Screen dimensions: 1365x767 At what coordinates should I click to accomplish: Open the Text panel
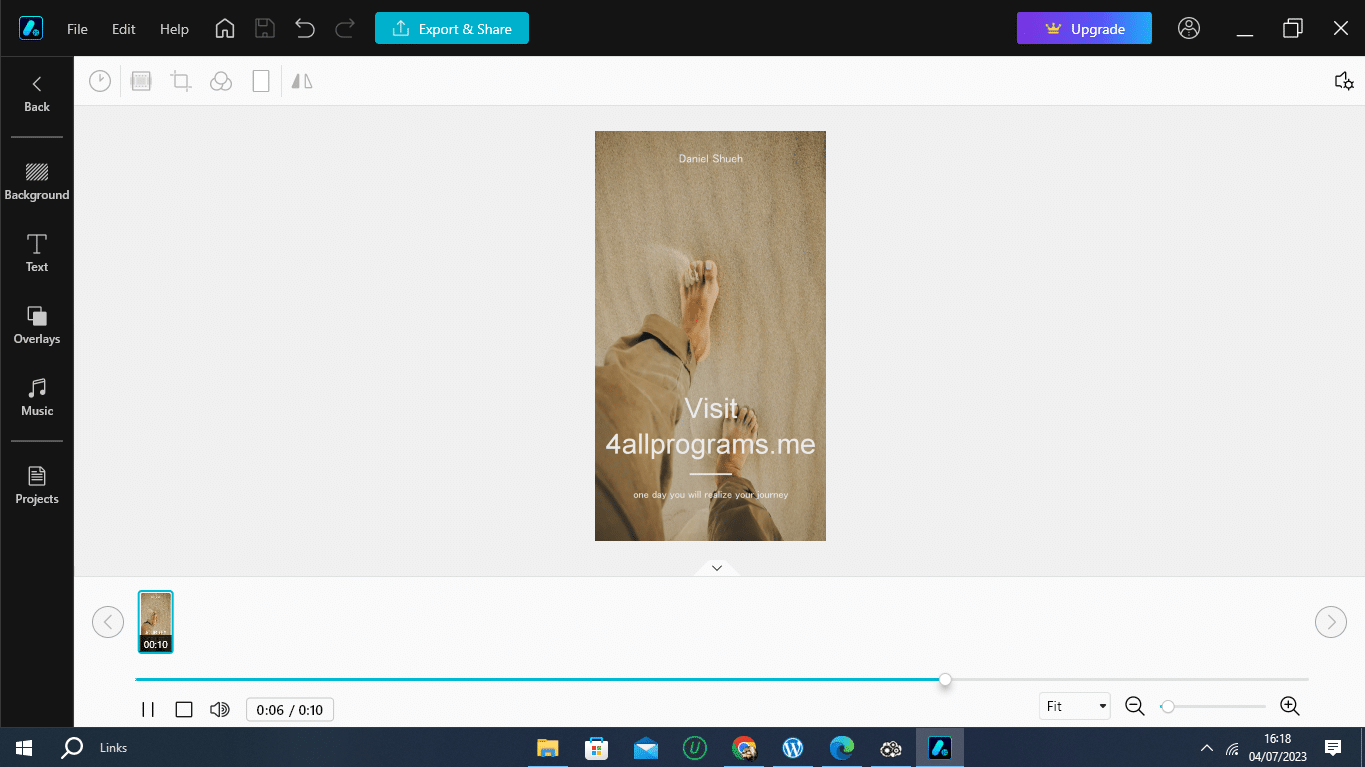pos(37,253)
